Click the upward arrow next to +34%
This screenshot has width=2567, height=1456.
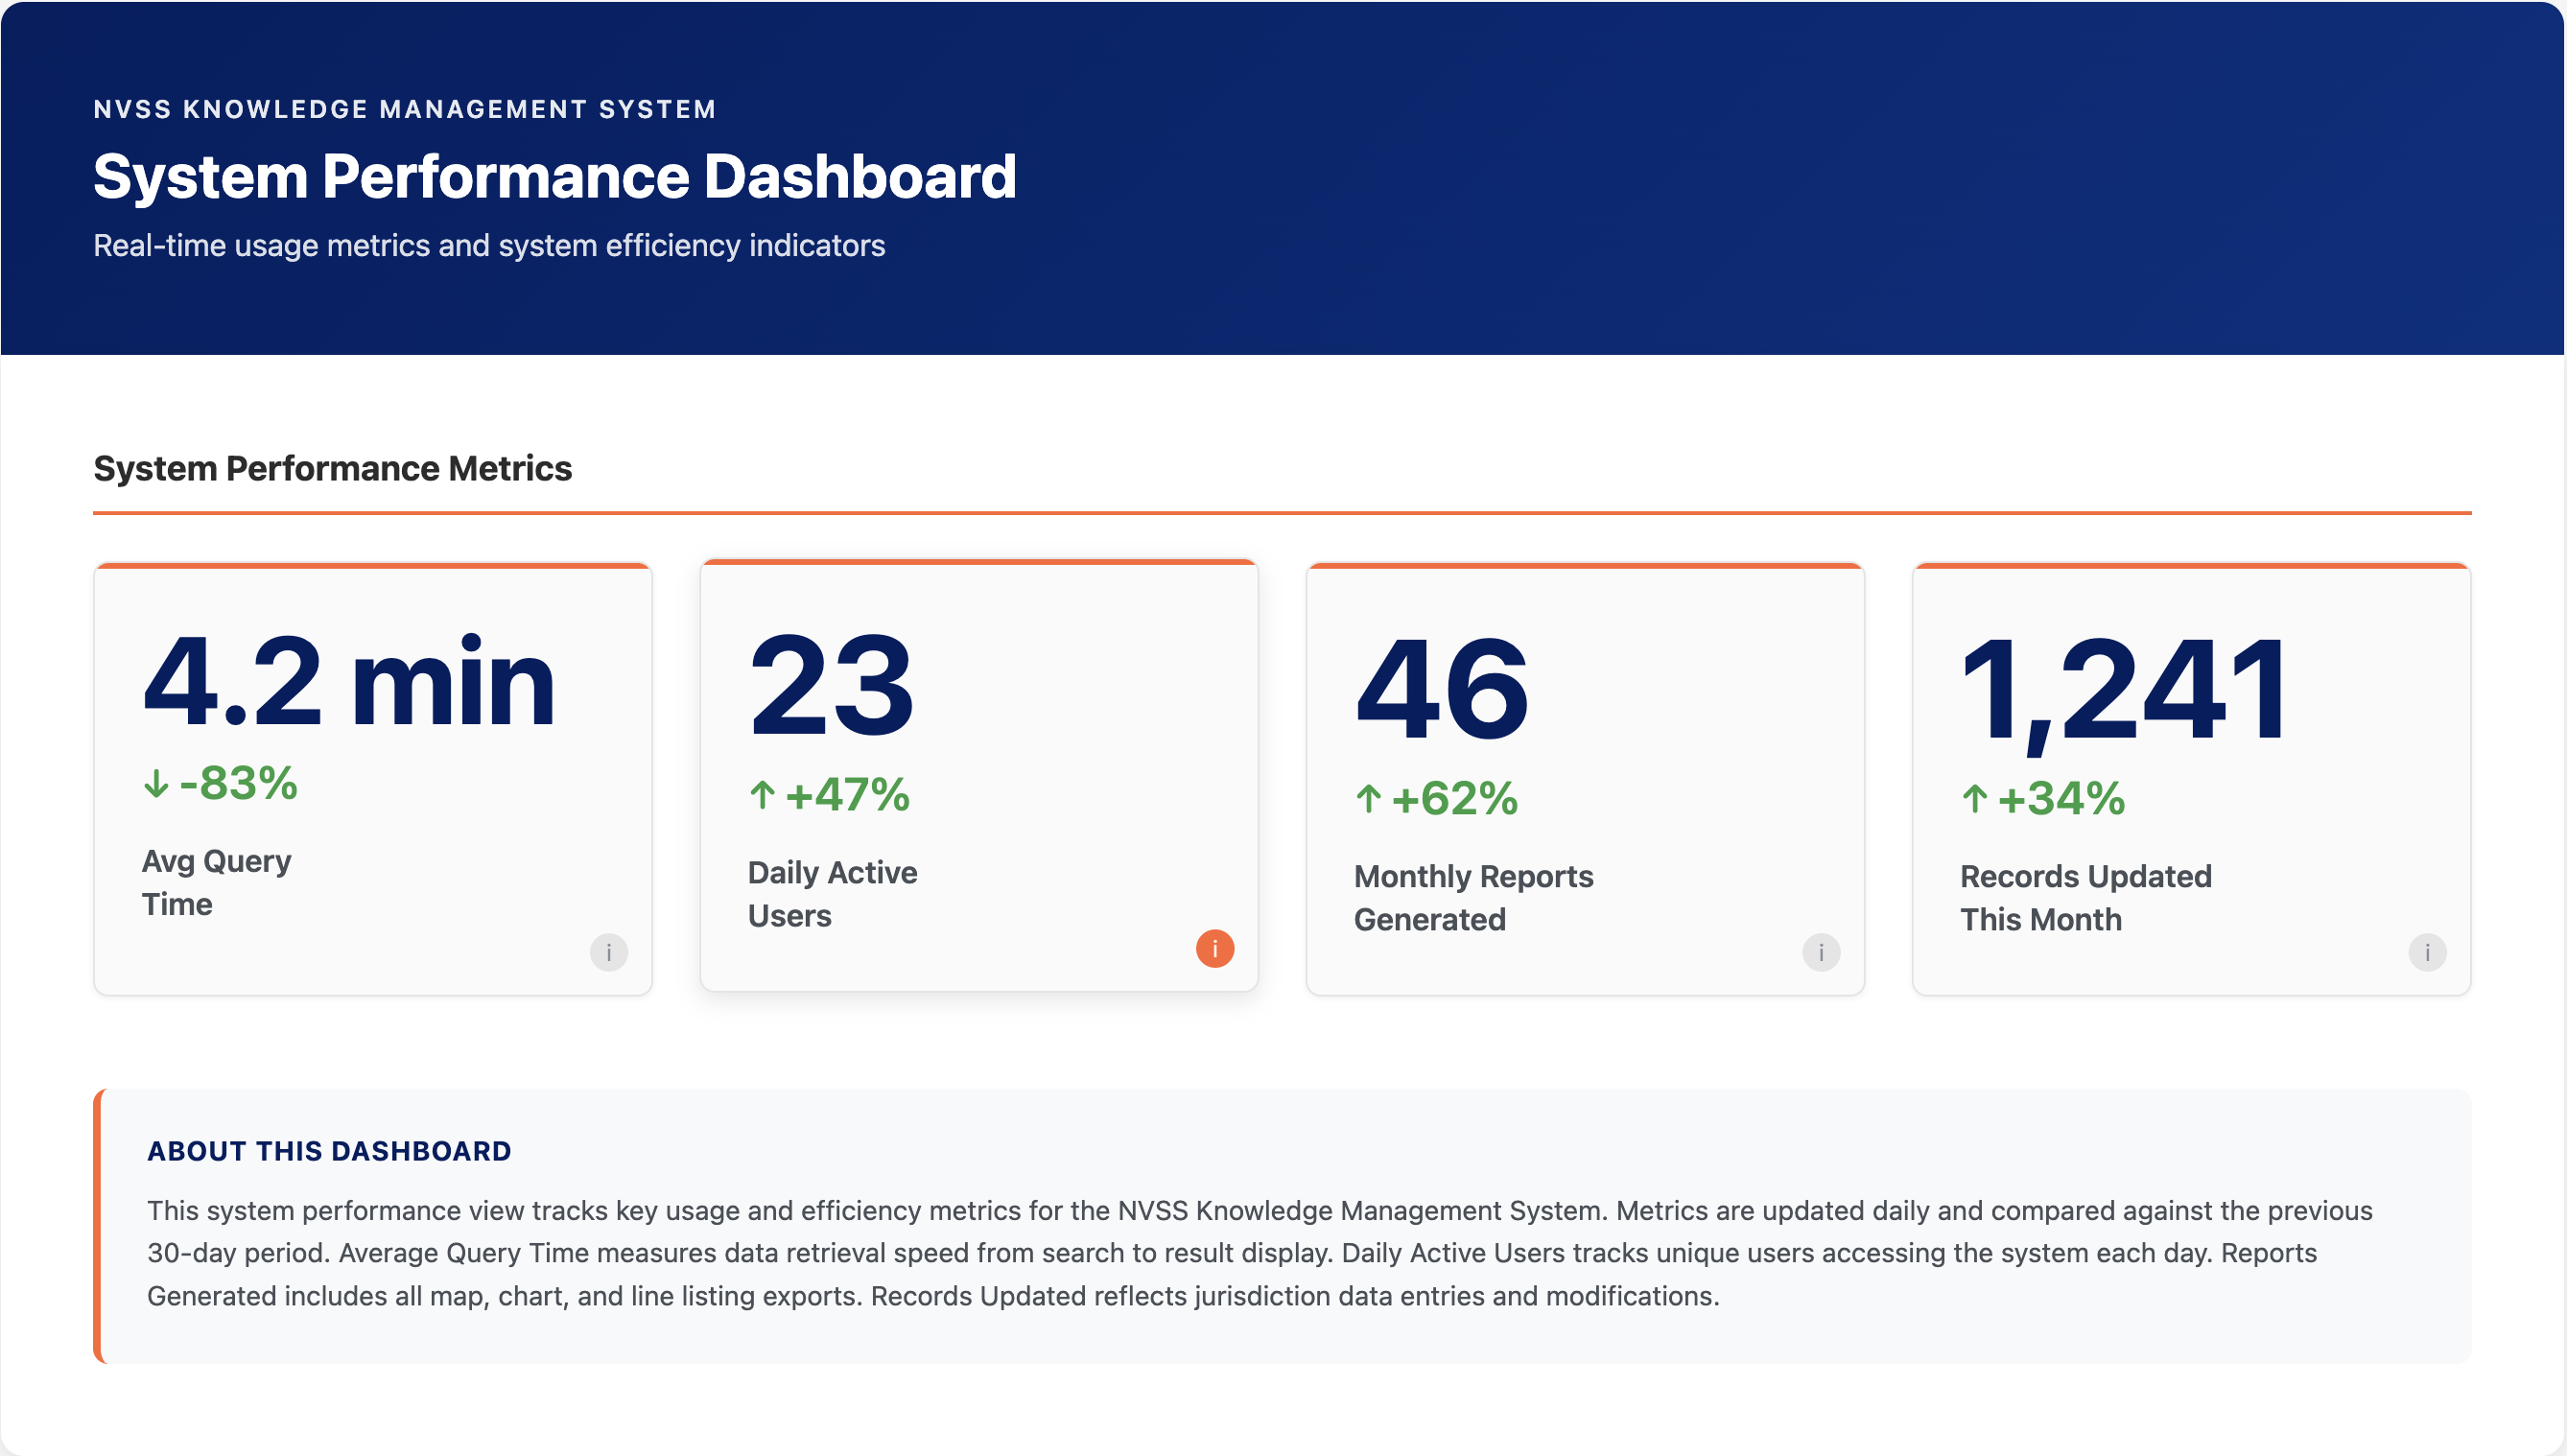(1975, 798)
